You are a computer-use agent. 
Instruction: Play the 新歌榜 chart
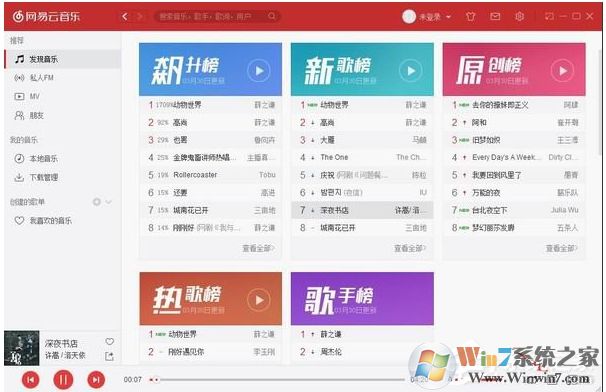coord(410,71)
